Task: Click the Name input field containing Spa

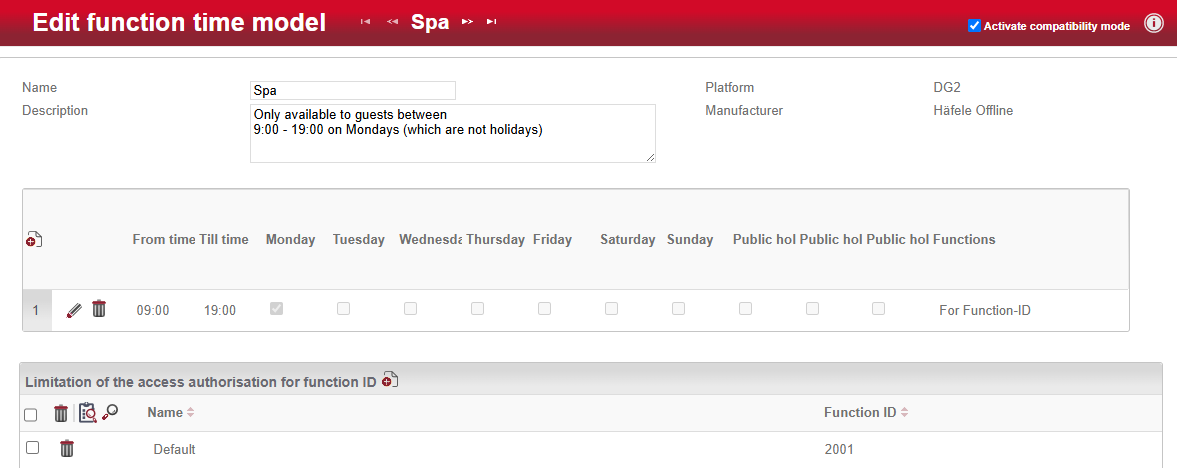Action: tap(352, 91)
